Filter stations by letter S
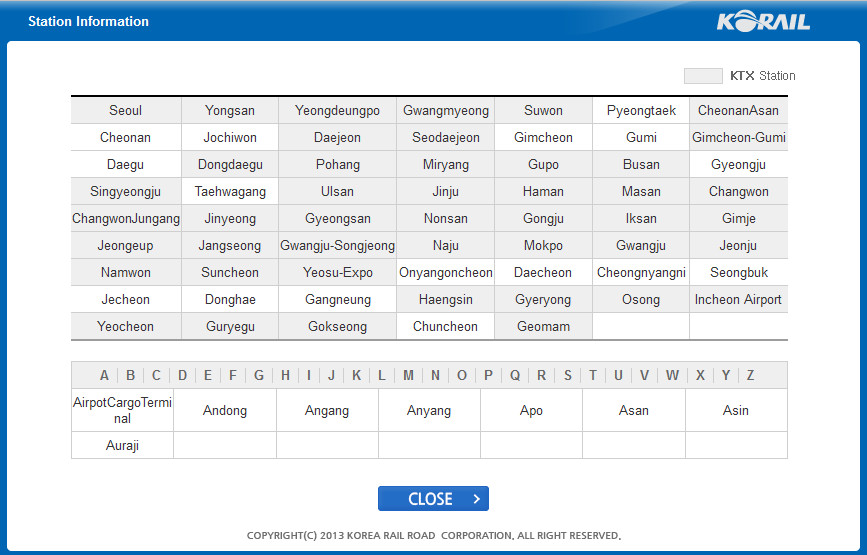The width and height of the screenshot is (867, 555). click(568, 376)
